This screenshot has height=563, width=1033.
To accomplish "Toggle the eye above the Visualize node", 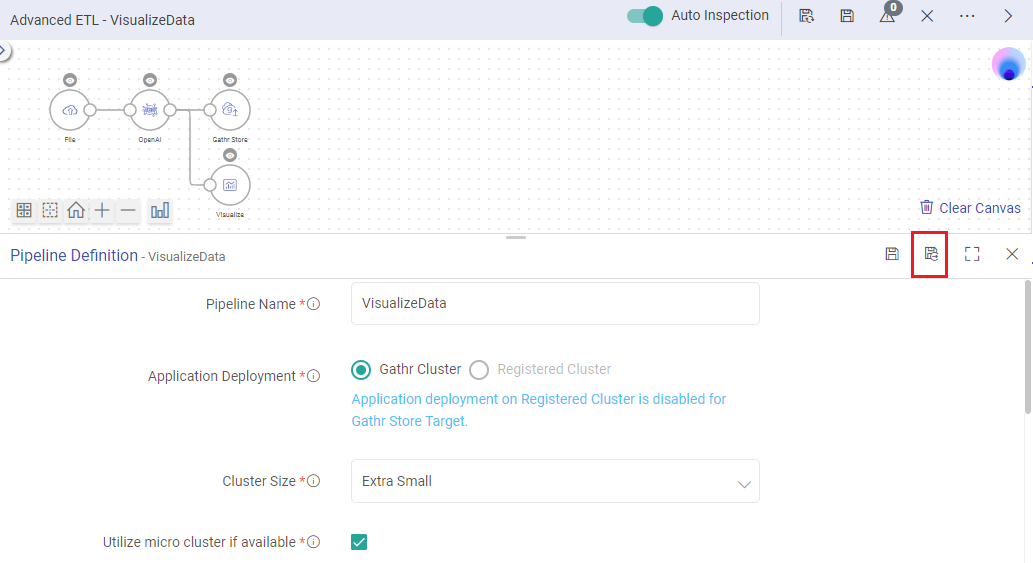I will (x=230, y=155).
